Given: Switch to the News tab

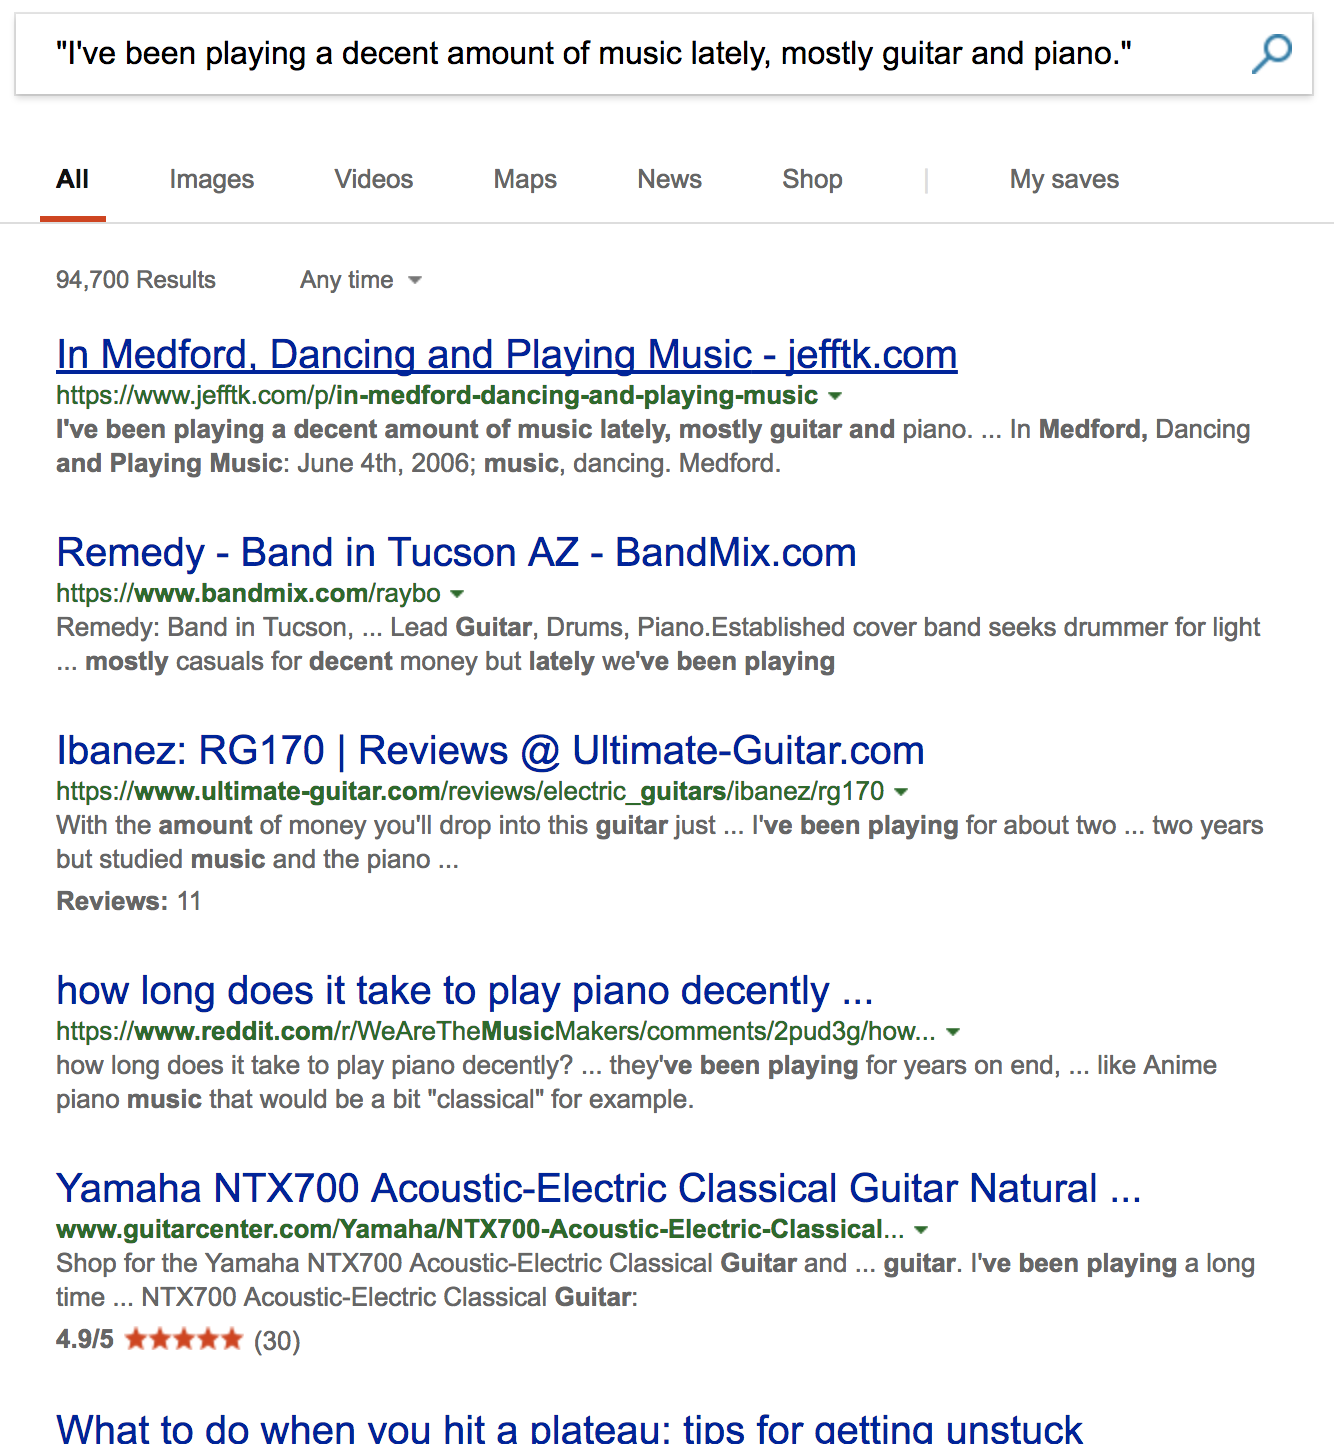Looking at the screenshot, I should click(669, 180).
